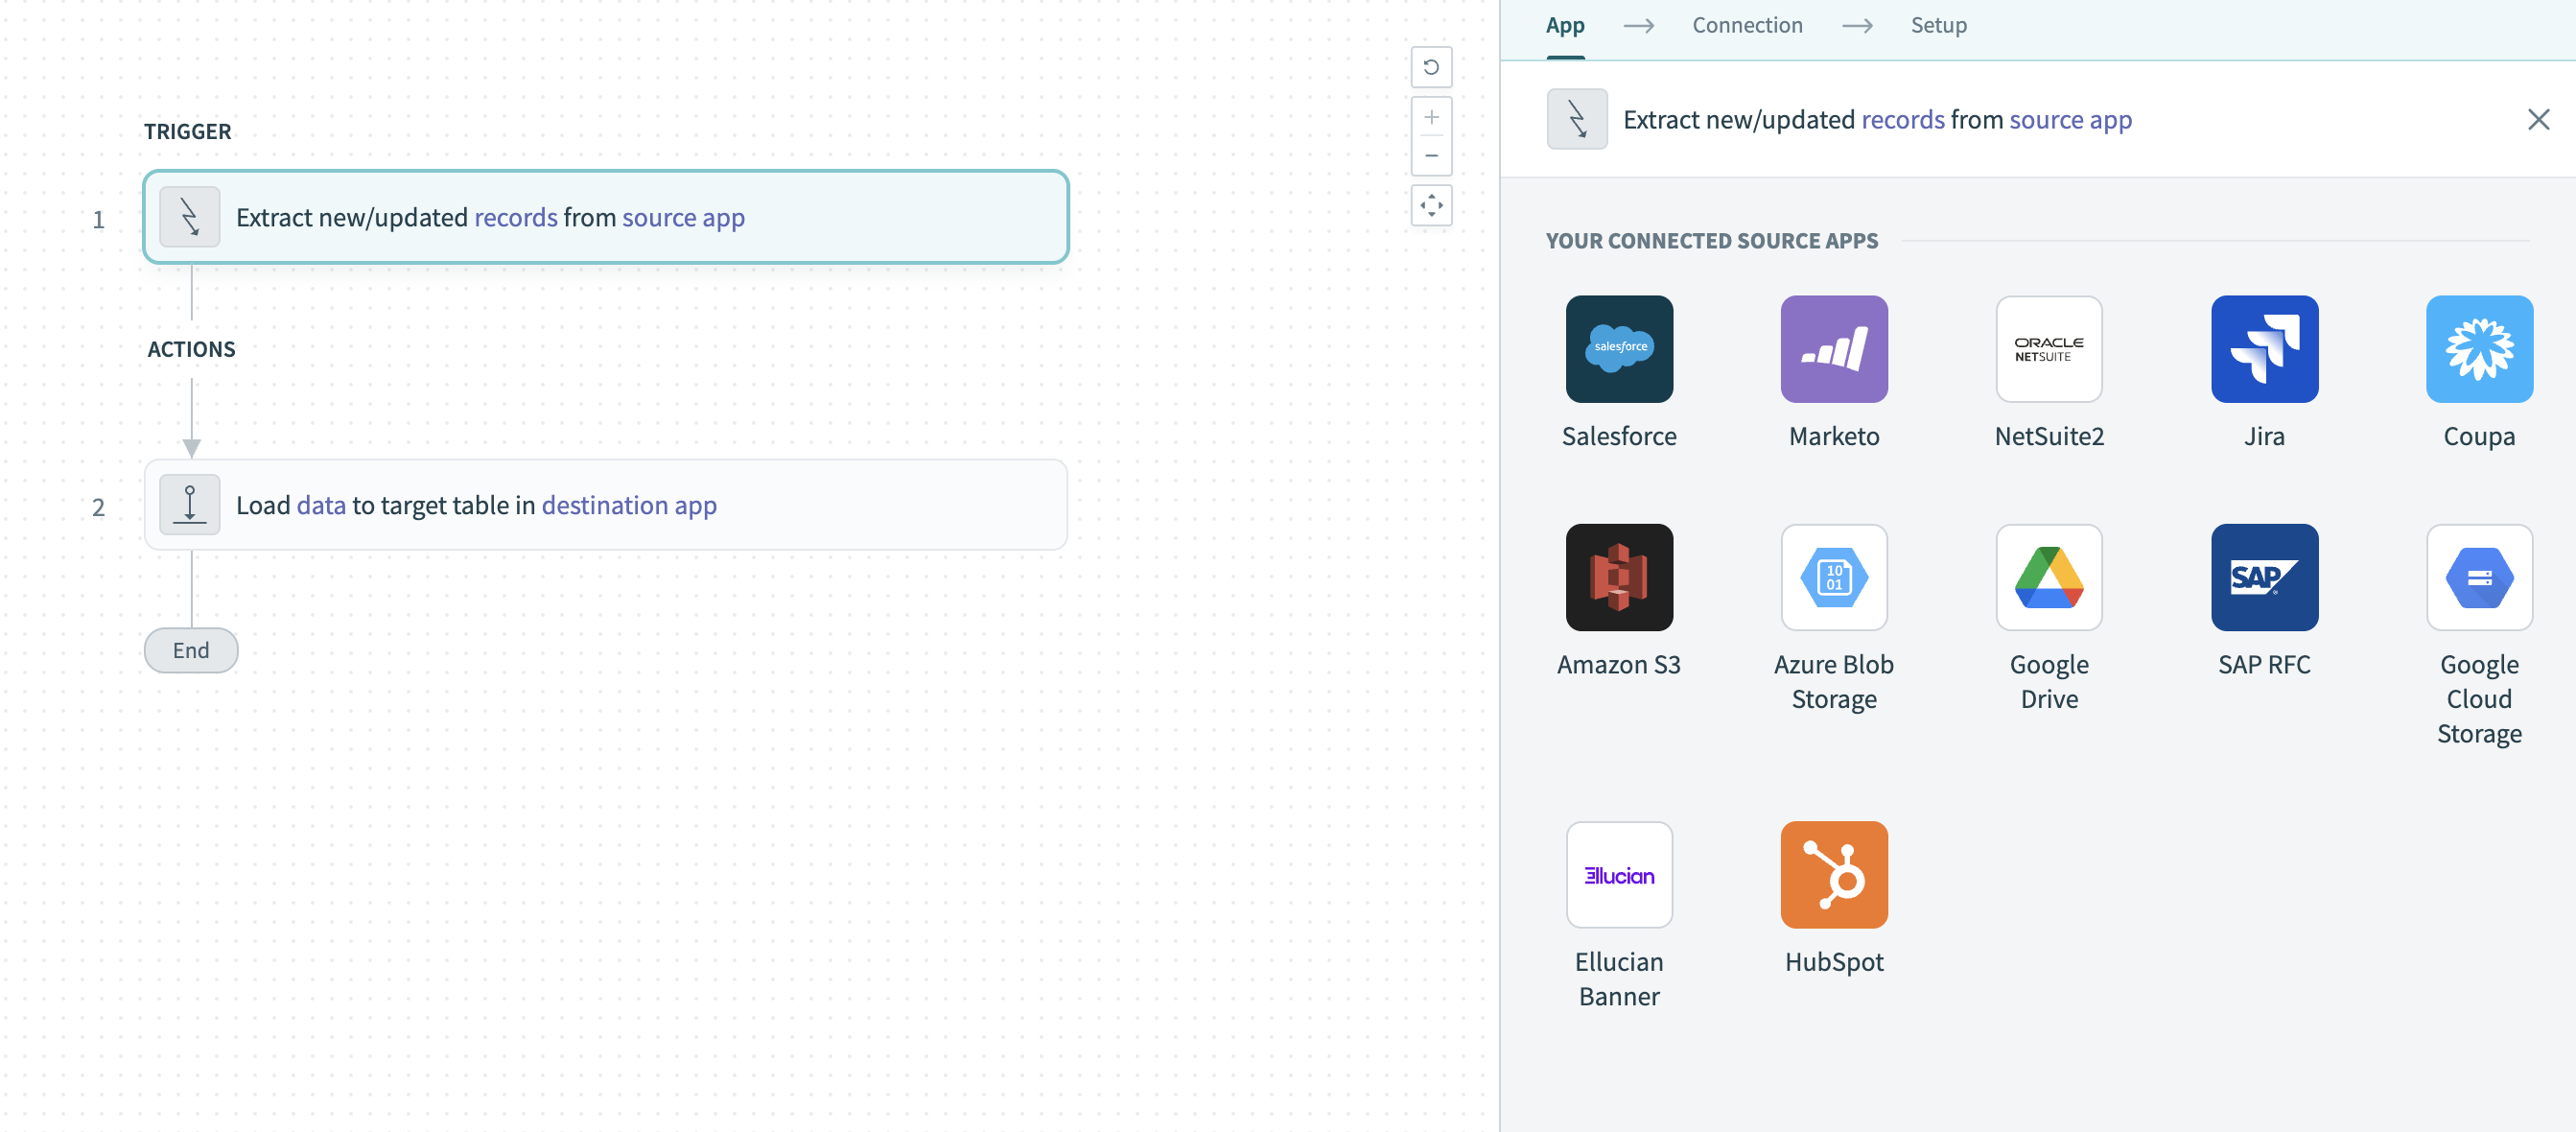Choose the Google Drive app
Image resolution: width=2576 pixels, height=1132 pixels.
(2048, 598)
